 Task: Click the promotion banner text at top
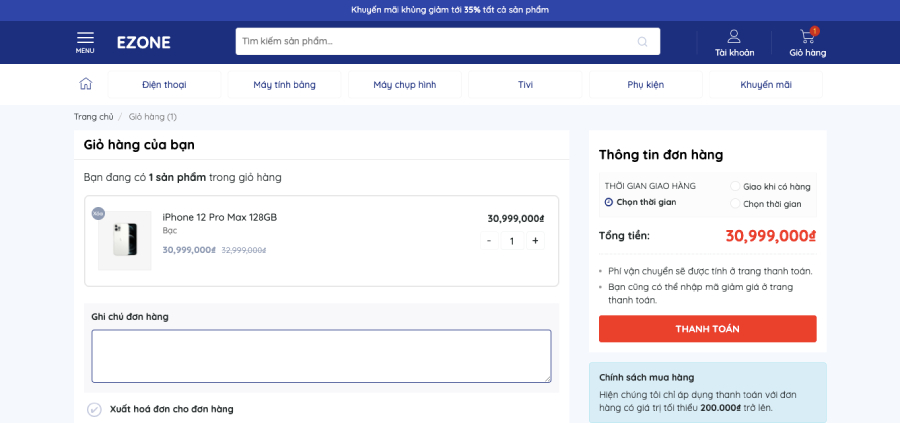click(450, 10)
